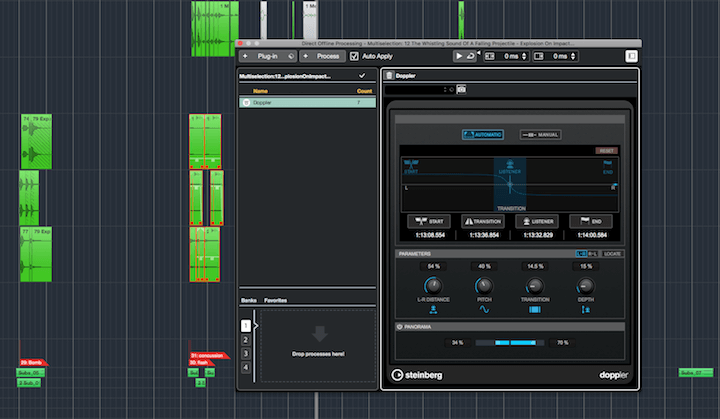This screenshot has height=419, width=720.
Task: Click the bars icon under Transition knob
Action: pyautogui.click(x=534, y=310)
